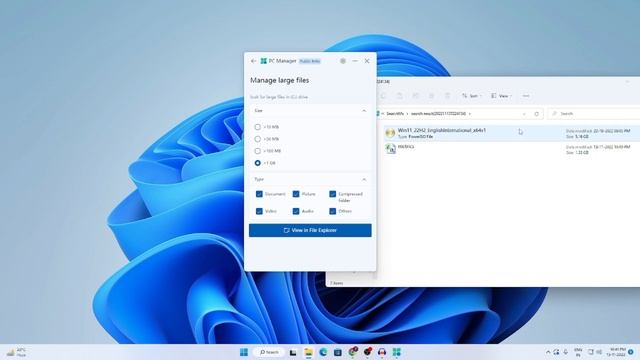Click the Delete trash icon in File Explorer toolbar

(x=447, y=96)
